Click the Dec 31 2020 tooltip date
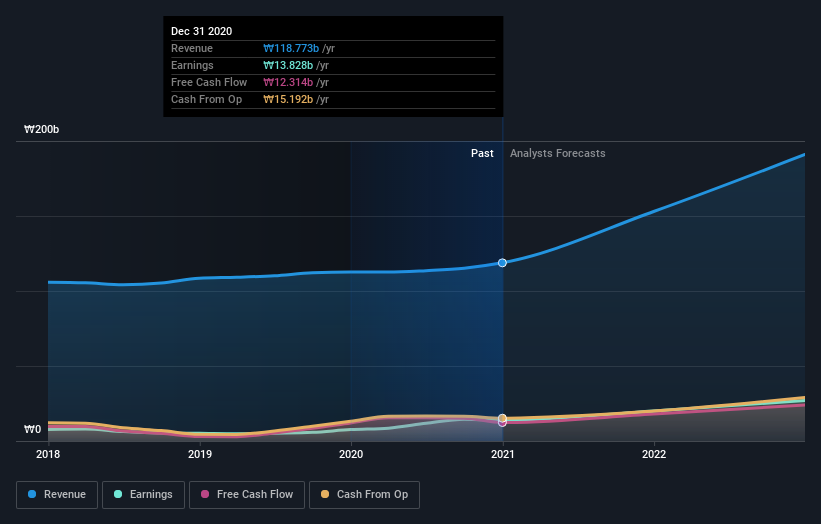821x524 pixels. click(x=202, y=31)
